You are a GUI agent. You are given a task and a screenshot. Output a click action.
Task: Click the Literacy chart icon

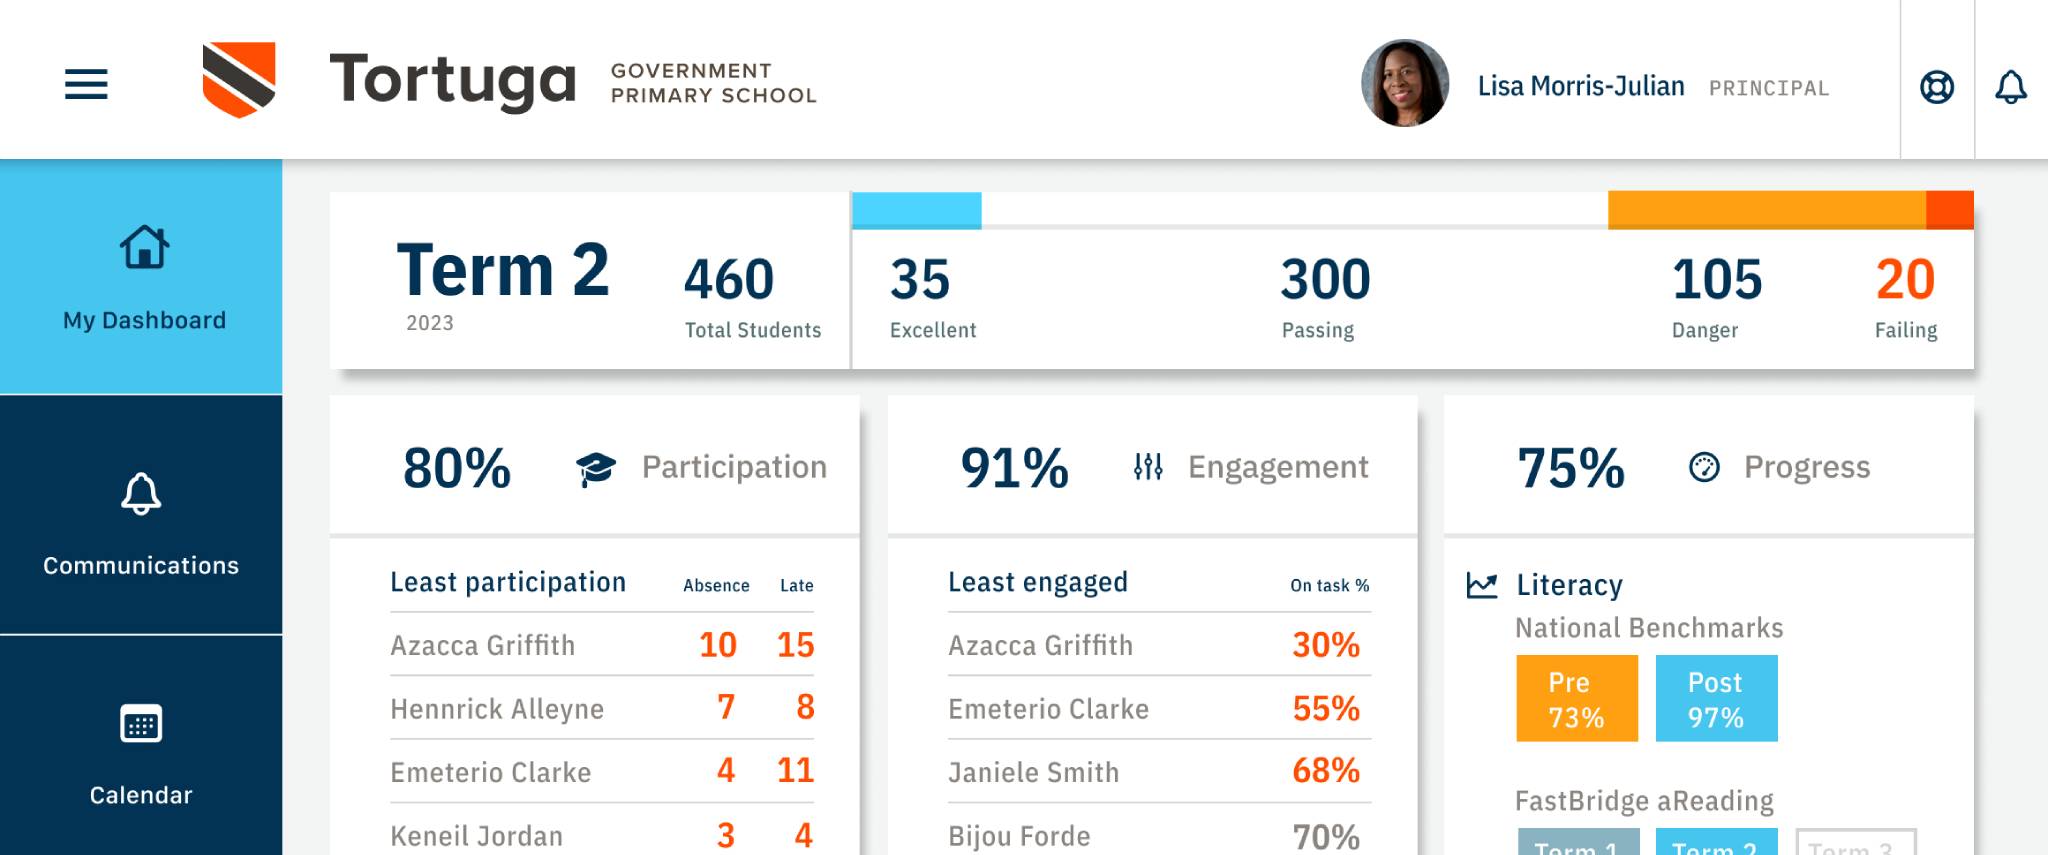pos(1482,585)
